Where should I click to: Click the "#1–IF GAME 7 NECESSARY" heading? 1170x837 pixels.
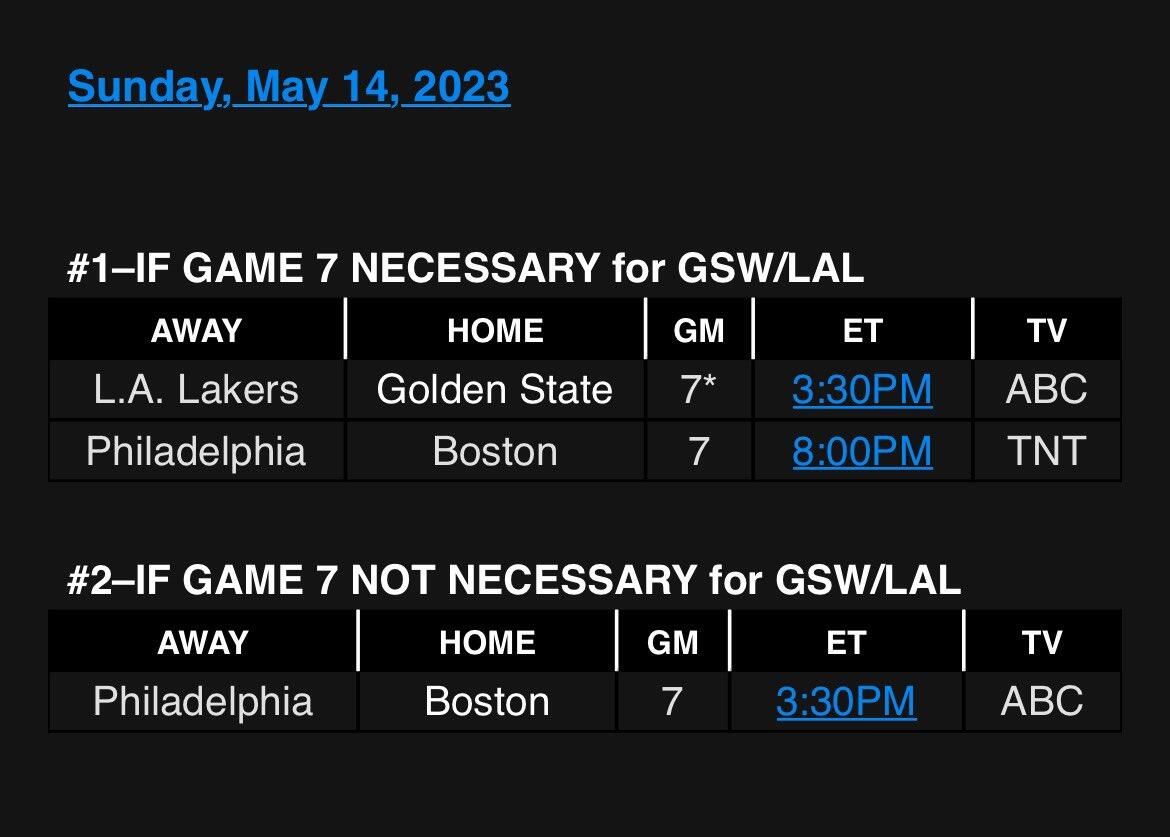click(x=465, y=270)
